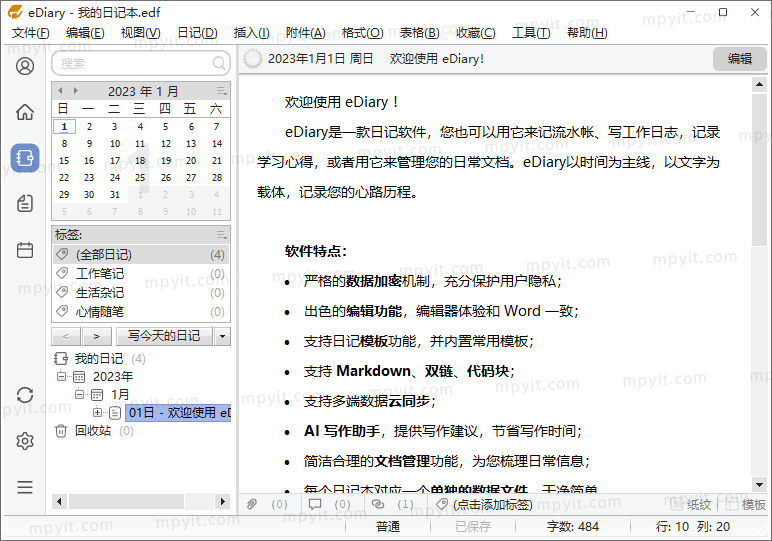772x541 pixels.
Task: Click the cloud sync icon in sidebar
Action: [x=25, y=395]
